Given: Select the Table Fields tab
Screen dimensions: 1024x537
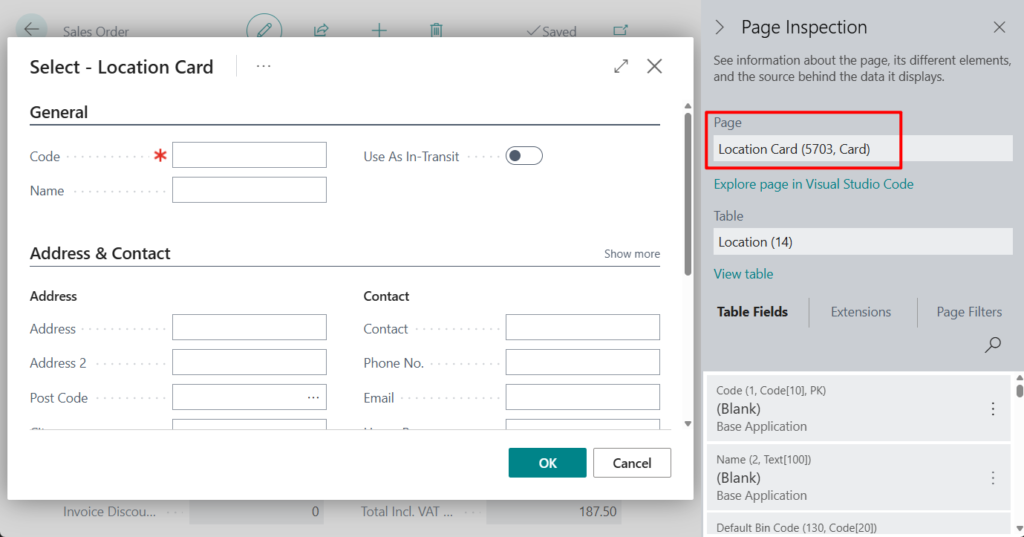Looking at the screenshot, I should point(752,312).
